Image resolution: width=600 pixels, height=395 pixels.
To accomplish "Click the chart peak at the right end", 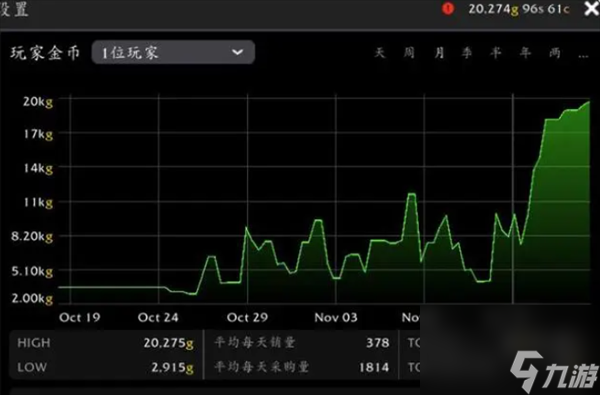I will point(589,102).
